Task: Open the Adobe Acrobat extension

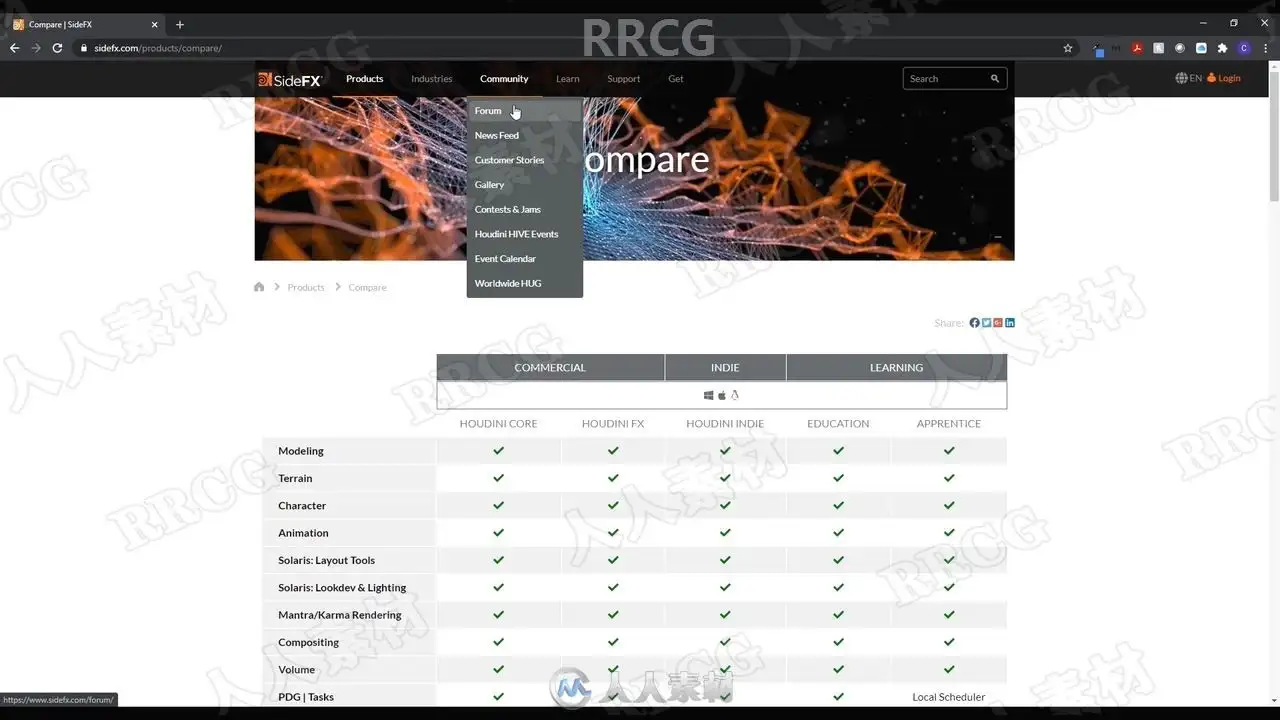Action: pyautogui.click(x=1137, y=48)
